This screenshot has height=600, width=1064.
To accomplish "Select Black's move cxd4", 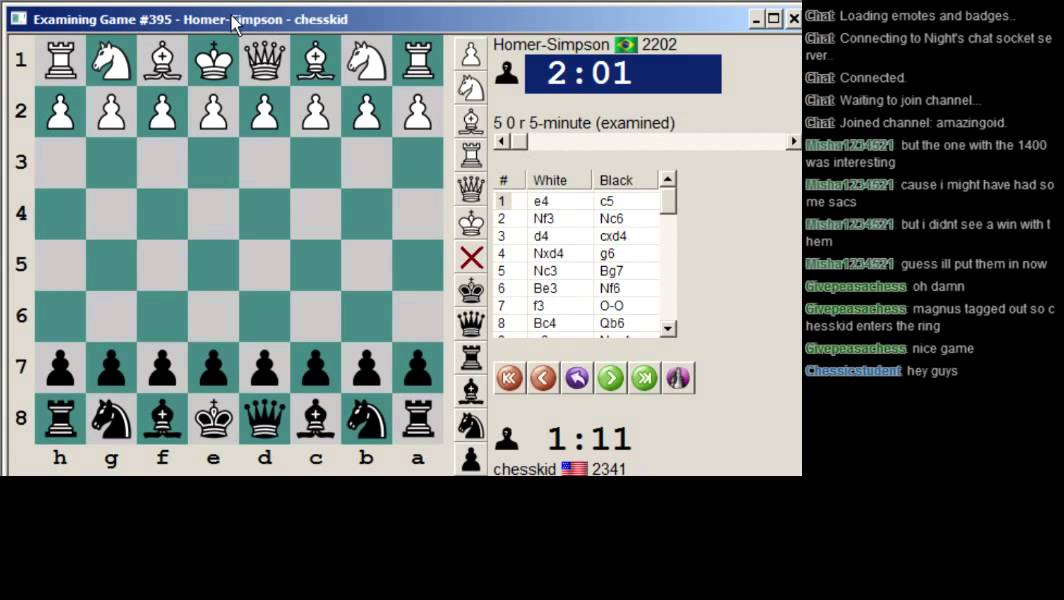I will (x=613, y=236).
